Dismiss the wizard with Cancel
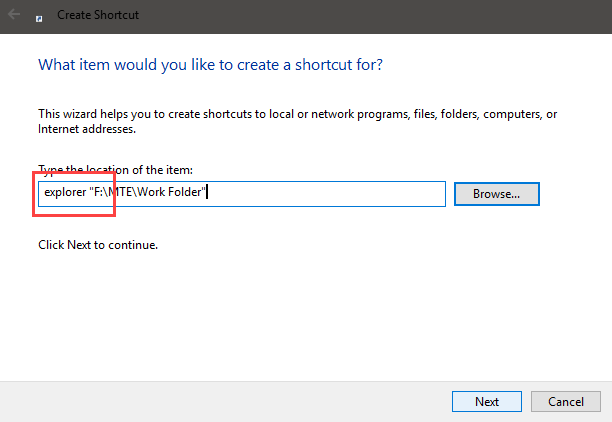 (x=566, y=401)
